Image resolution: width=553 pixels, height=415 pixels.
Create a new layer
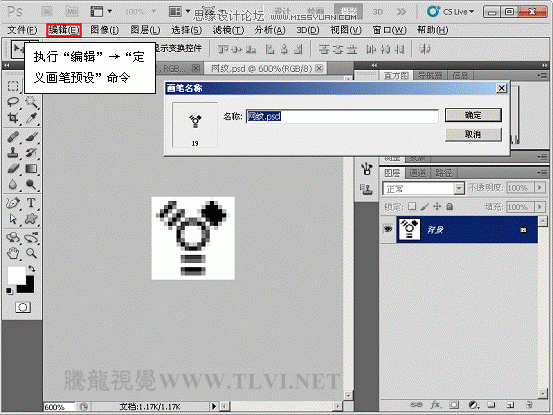point(510,405)
